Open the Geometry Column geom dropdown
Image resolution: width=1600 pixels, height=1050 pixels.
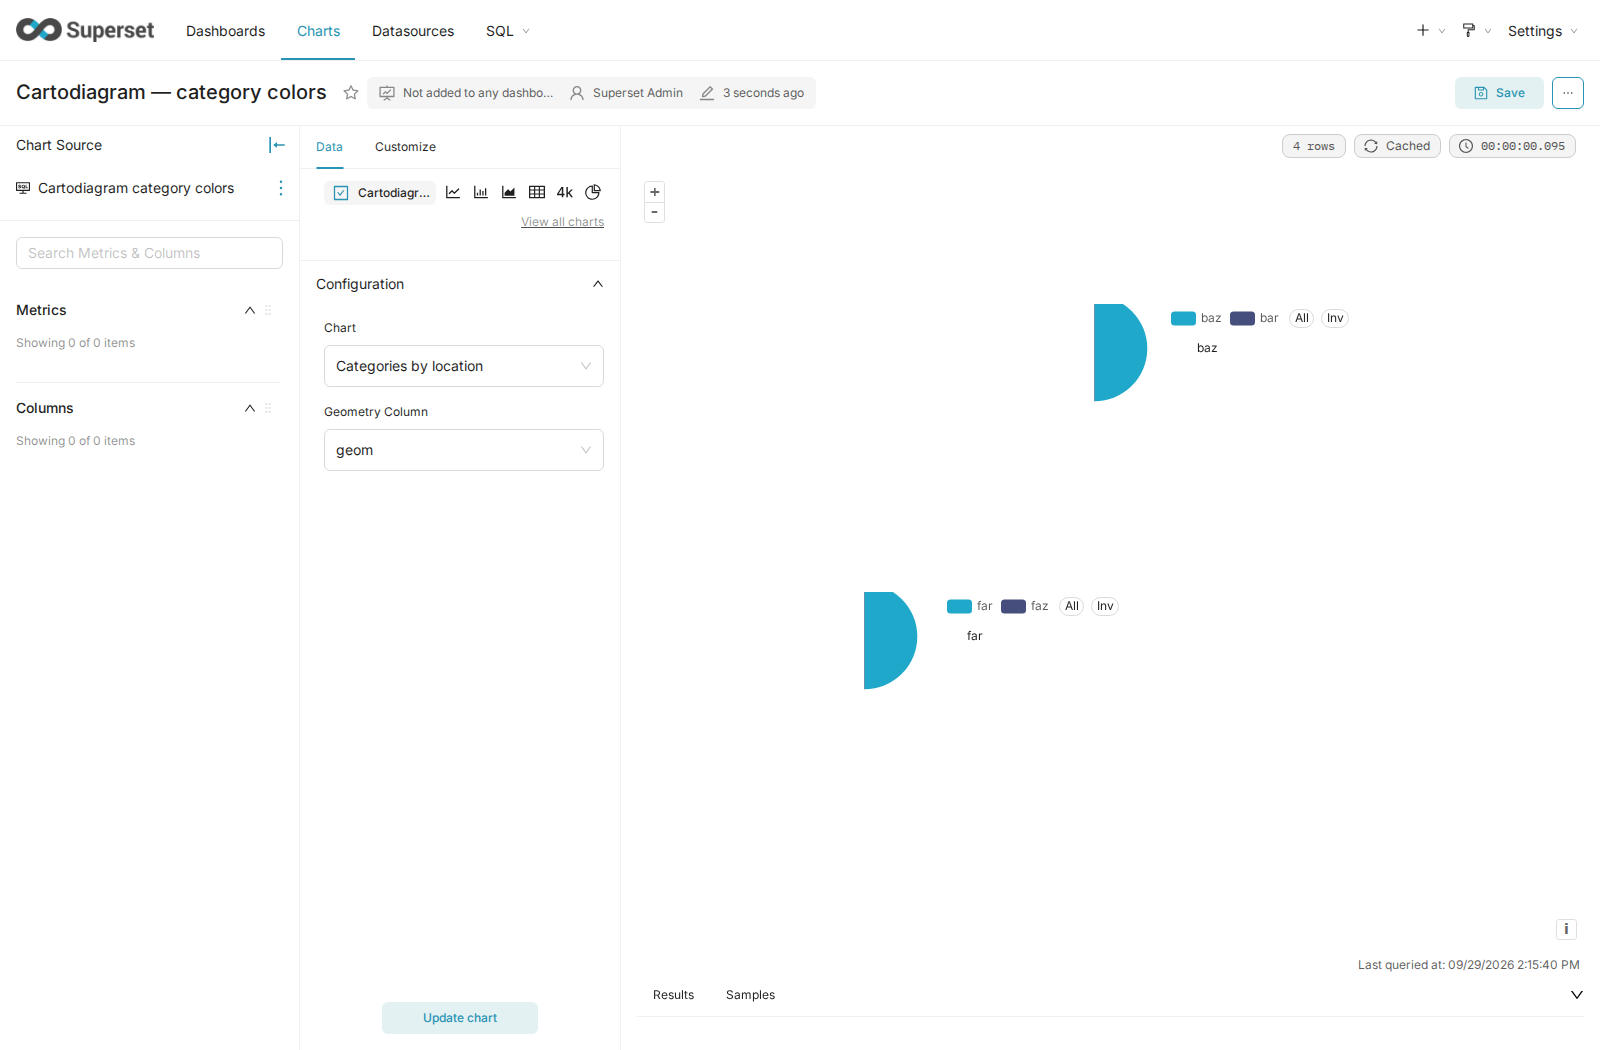pos(464,450)
